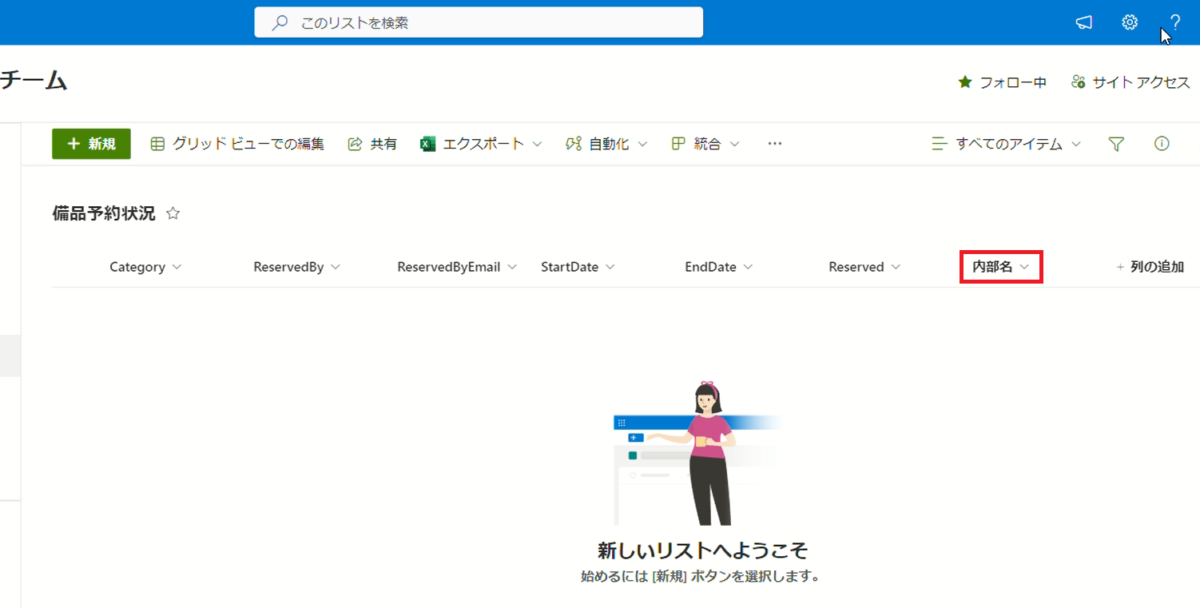The width and height of the screenshot is (1200, 608).
Task: Click the サイト アクセス link
Action: click(x=1130, y=82)
